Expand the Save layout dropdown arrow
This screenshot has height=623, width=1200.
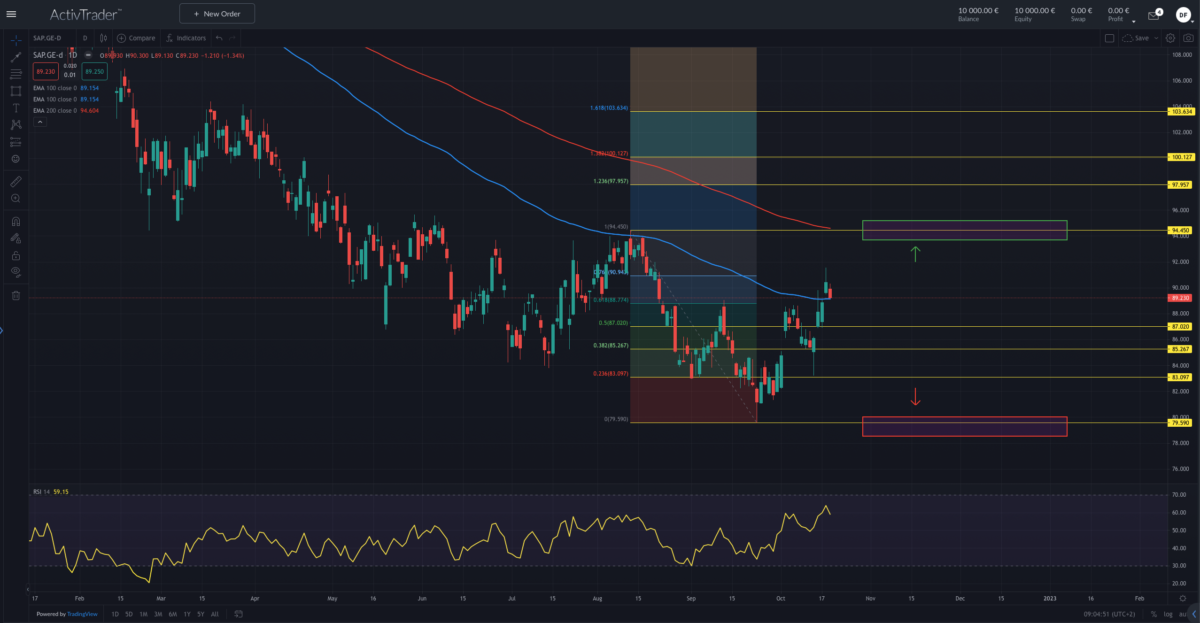(1157, 38)
